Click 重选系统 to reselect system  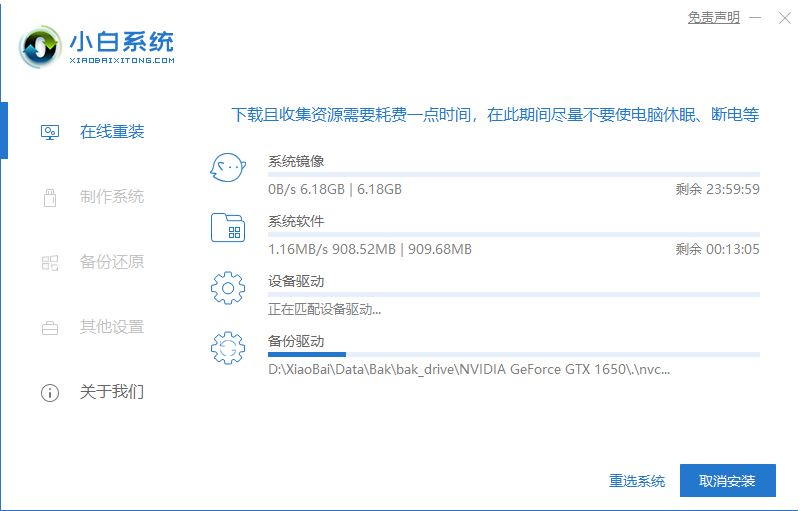(x=637, y=481)
